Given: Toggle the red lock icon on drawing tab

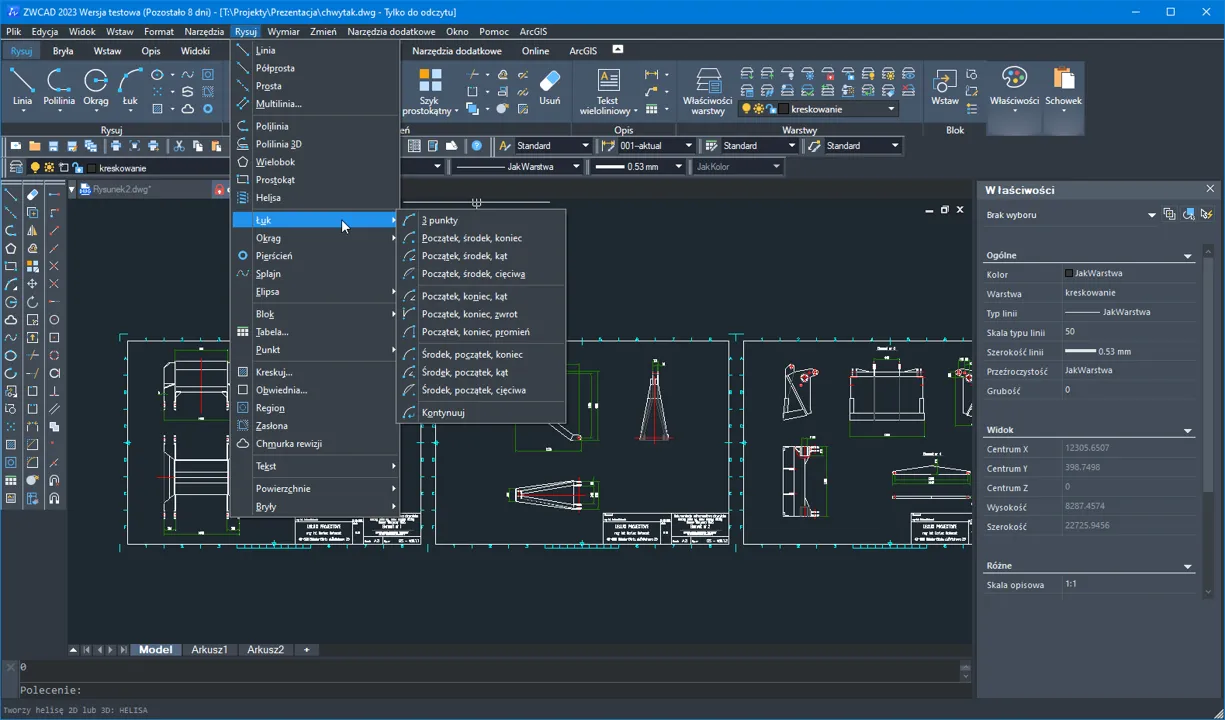Looking at the screenshot, I should pos(218,189).
